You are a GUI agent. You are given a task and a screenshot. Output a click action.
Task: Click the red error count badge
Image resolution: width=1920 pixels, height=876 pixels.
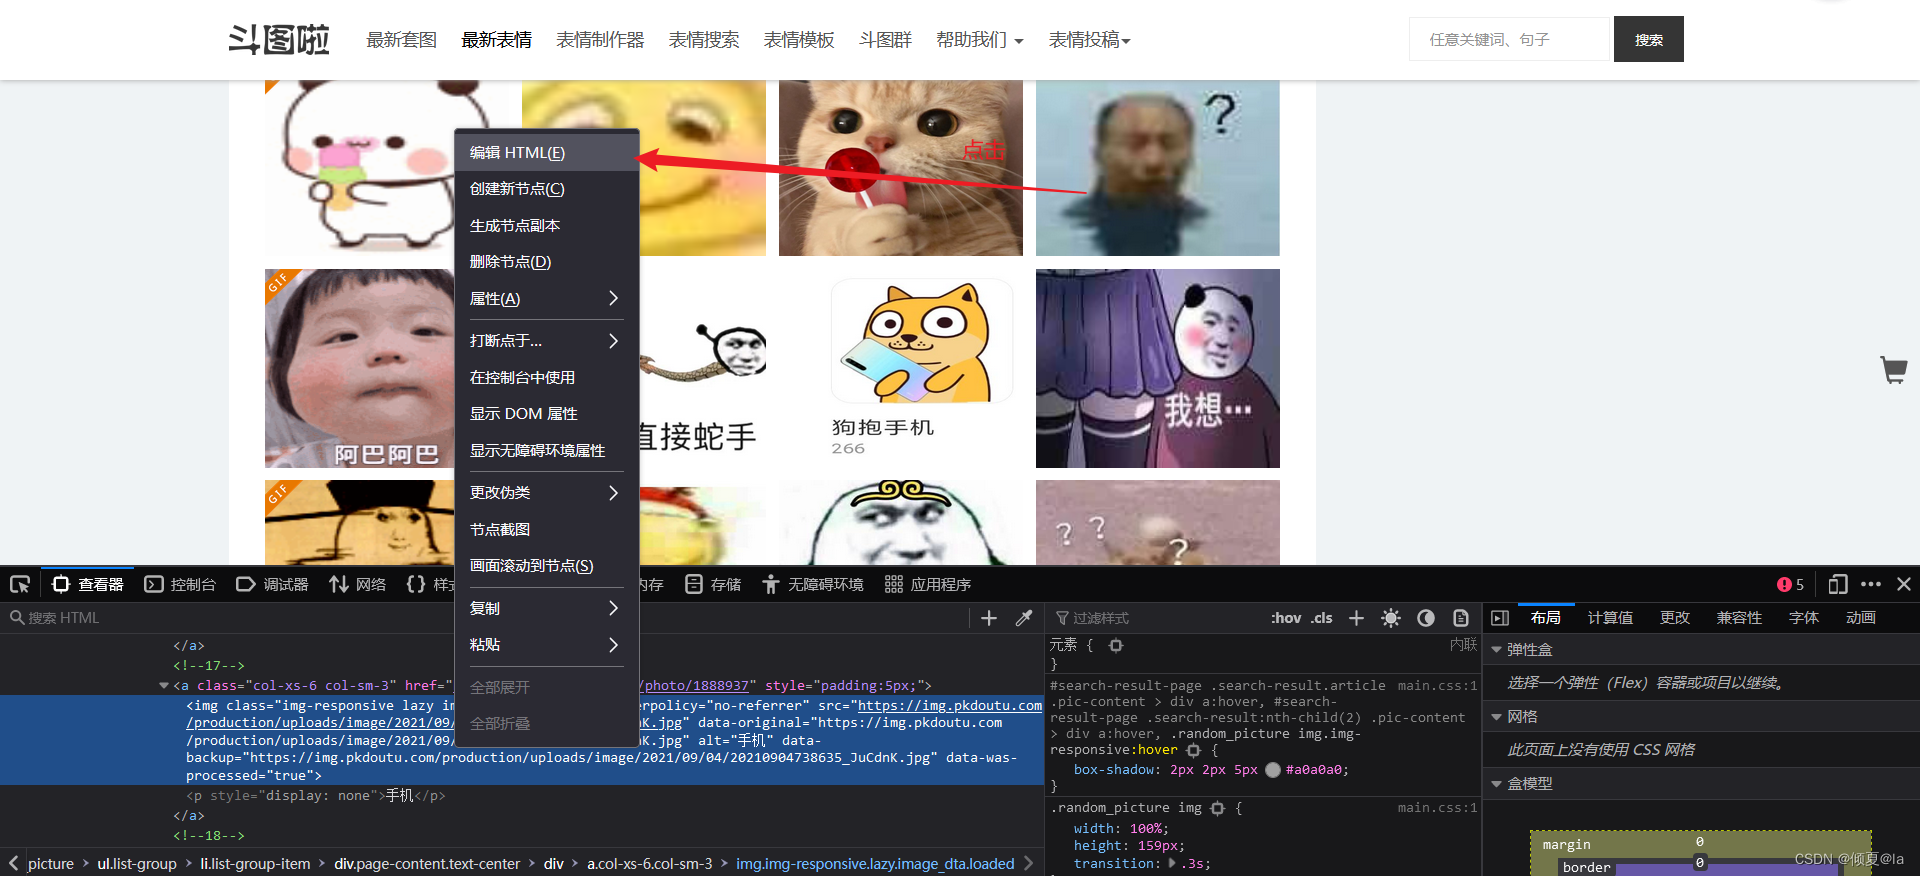tap(1790, 584)
